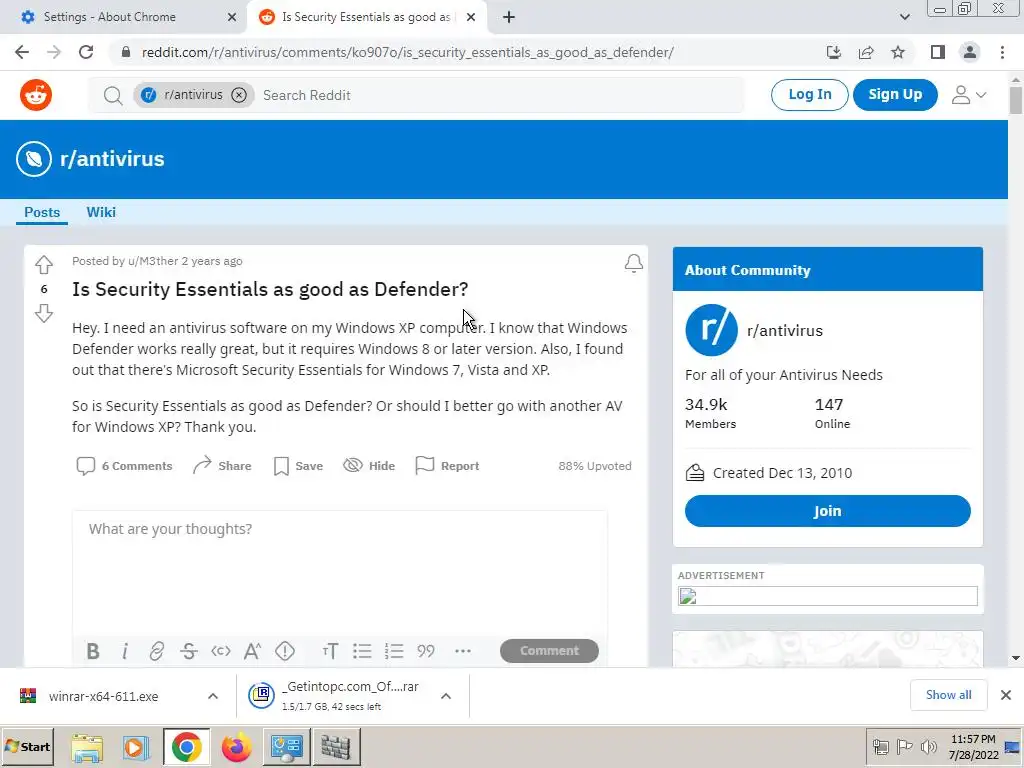The height and width of the screenshot is (768, 1024).
Task: Apply inline code formatting
Action: click(x=221, y=651)
